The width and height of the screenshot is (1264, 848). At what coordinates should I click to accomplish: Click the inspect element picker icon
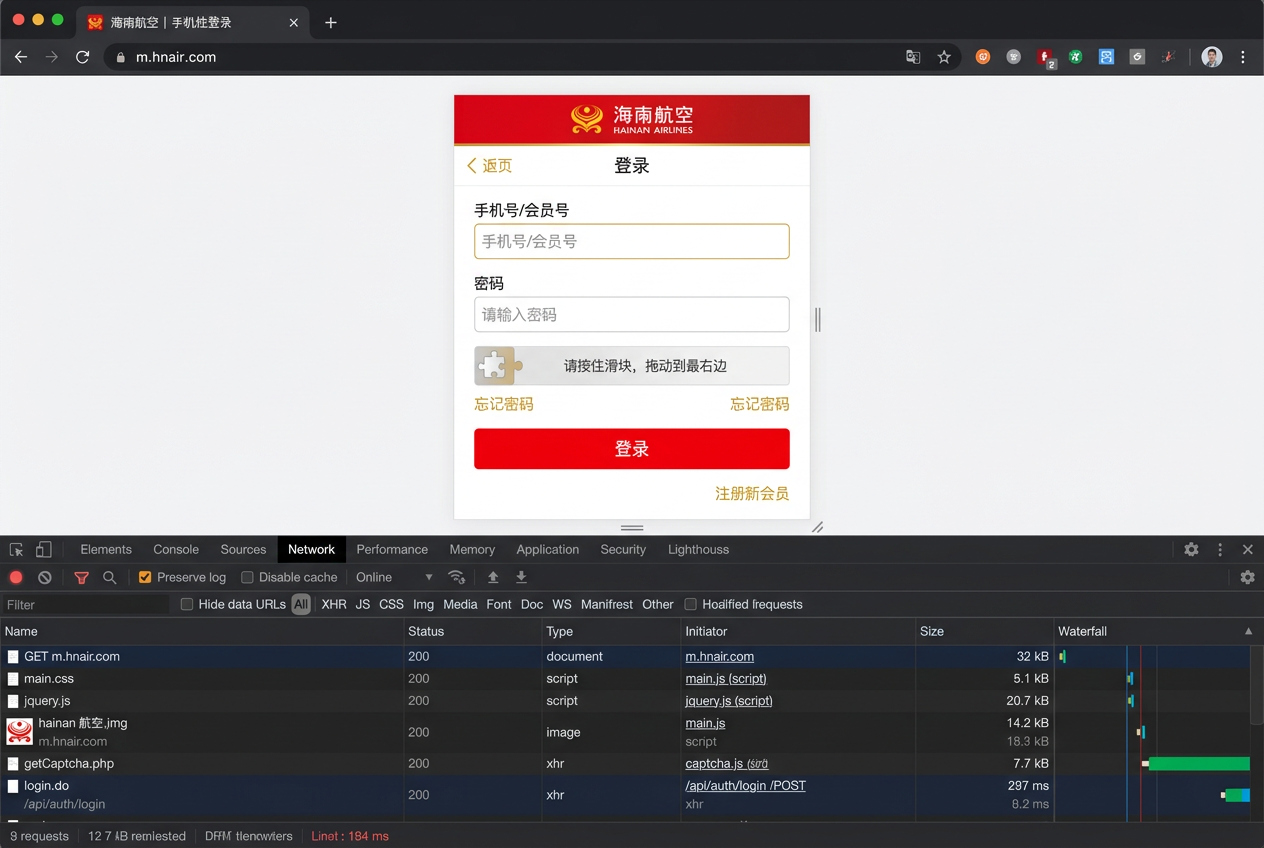pyautogui.click(x=16, y=550)
